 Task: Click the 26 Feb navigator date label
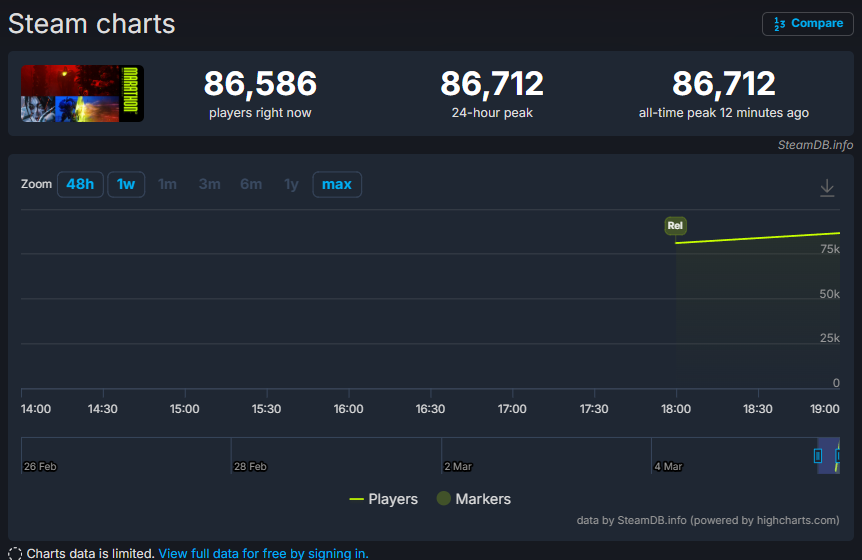40,466
